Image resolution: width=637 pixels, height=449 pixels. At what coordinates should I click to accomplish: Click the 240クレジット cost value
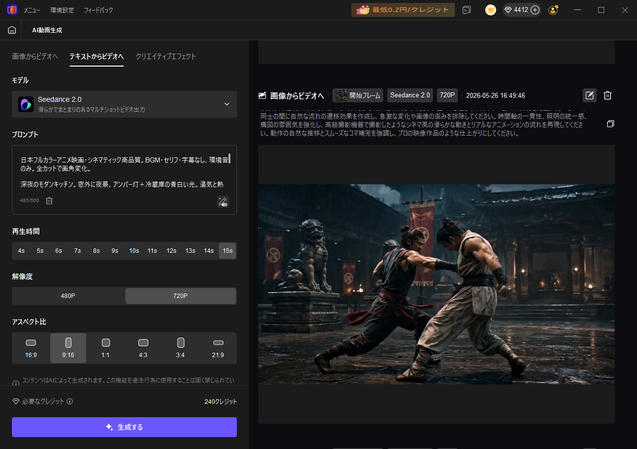(221, 401)
